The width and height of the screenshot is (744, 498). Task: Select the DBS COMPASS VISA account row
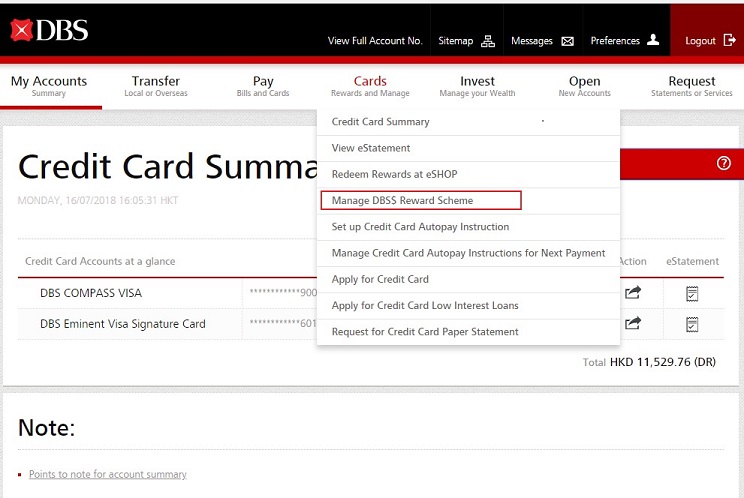pyautogui.click(x=91, y=293)
